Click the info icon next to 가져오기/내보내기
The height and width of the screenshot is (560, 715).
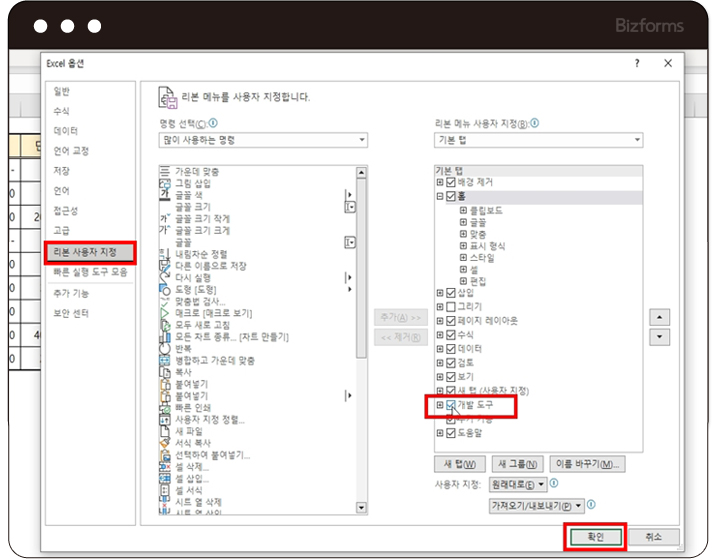tap(591, 504)
